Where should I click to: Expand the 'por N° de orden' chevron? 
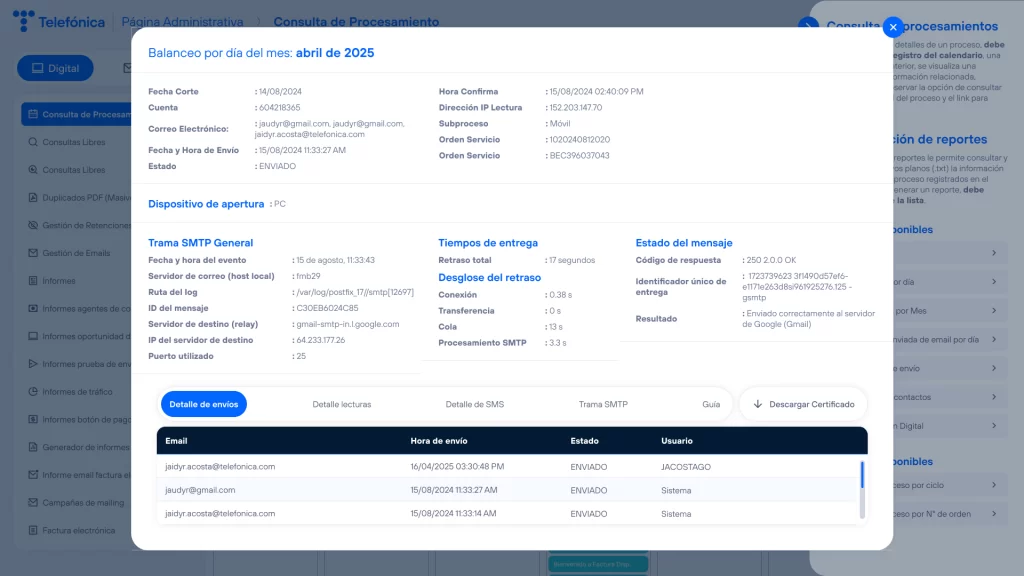point(994,514)
